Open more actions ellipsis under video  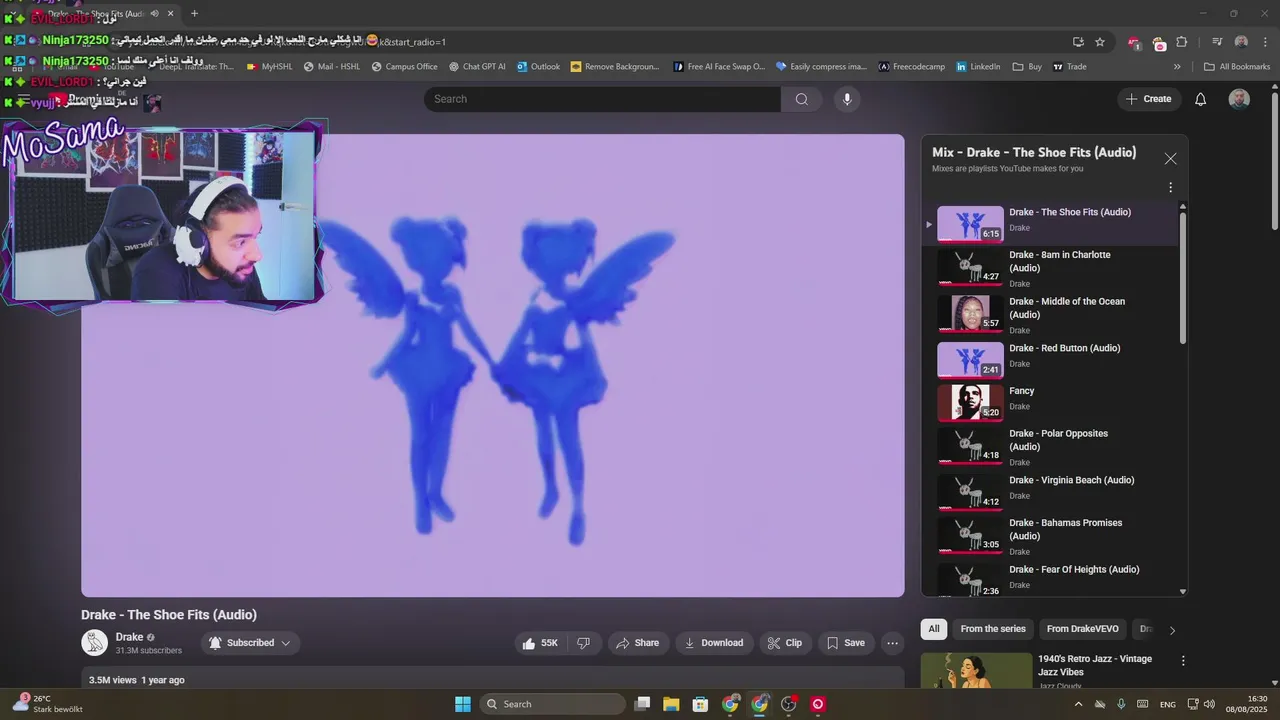tap(893, 643)
